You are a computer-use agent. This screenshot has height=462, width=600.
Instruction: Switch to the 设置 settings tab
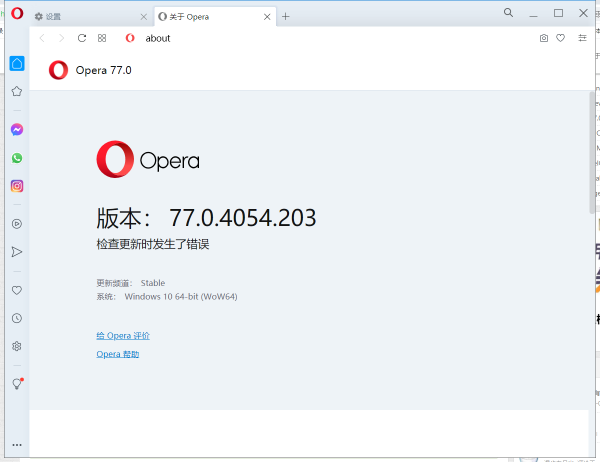click(88, 16)
